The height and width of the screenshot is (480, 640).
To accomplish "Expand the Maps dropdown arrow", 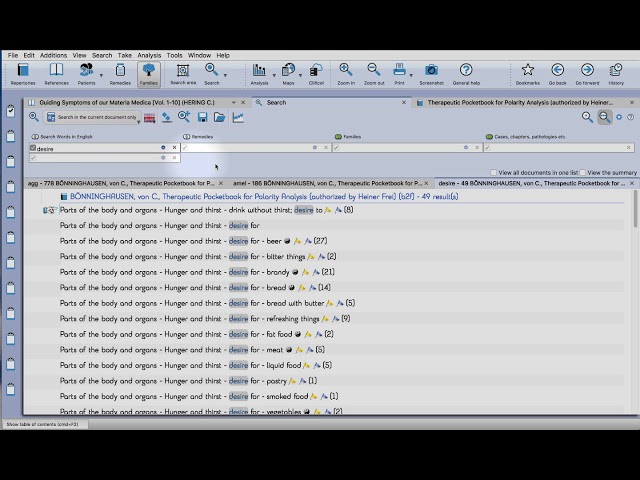I will pos(300,76).
